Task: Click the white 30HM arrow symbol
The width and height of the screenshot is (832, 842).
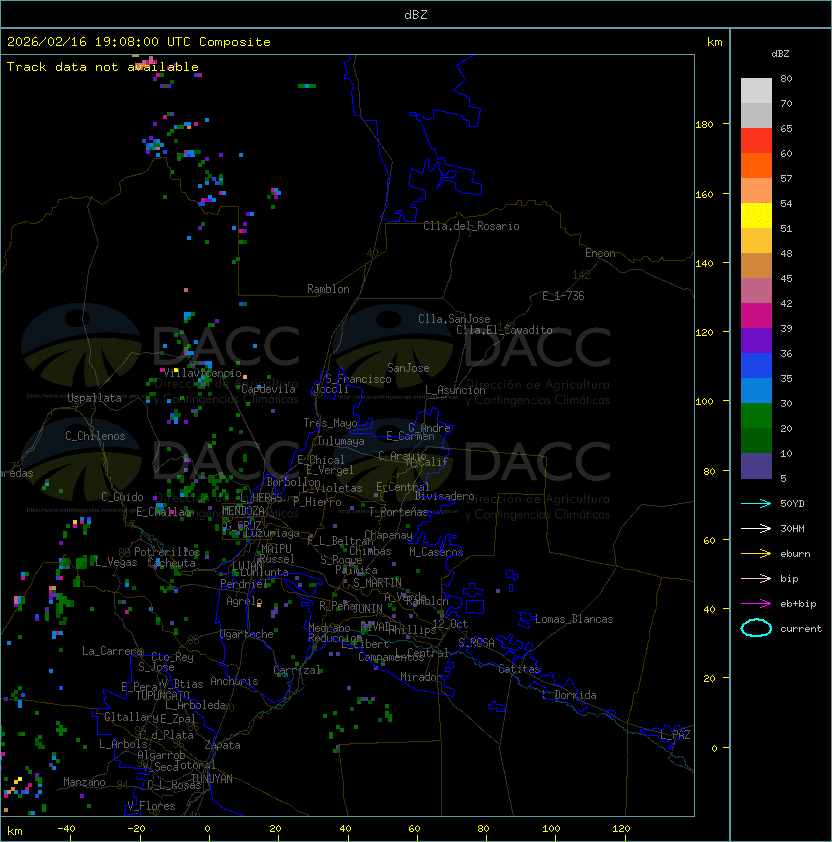Action: [x=756, y=528]
